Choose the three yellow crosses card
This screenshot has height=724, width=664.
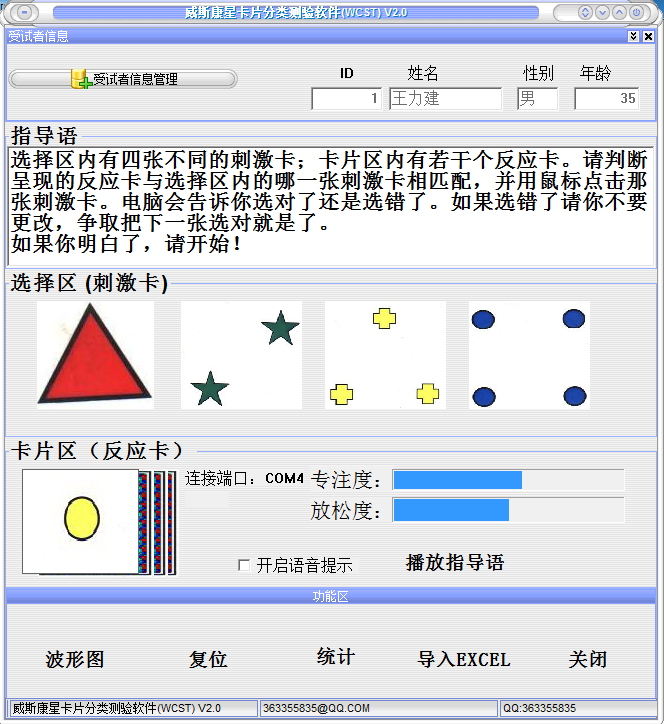(x=385, y=355)
